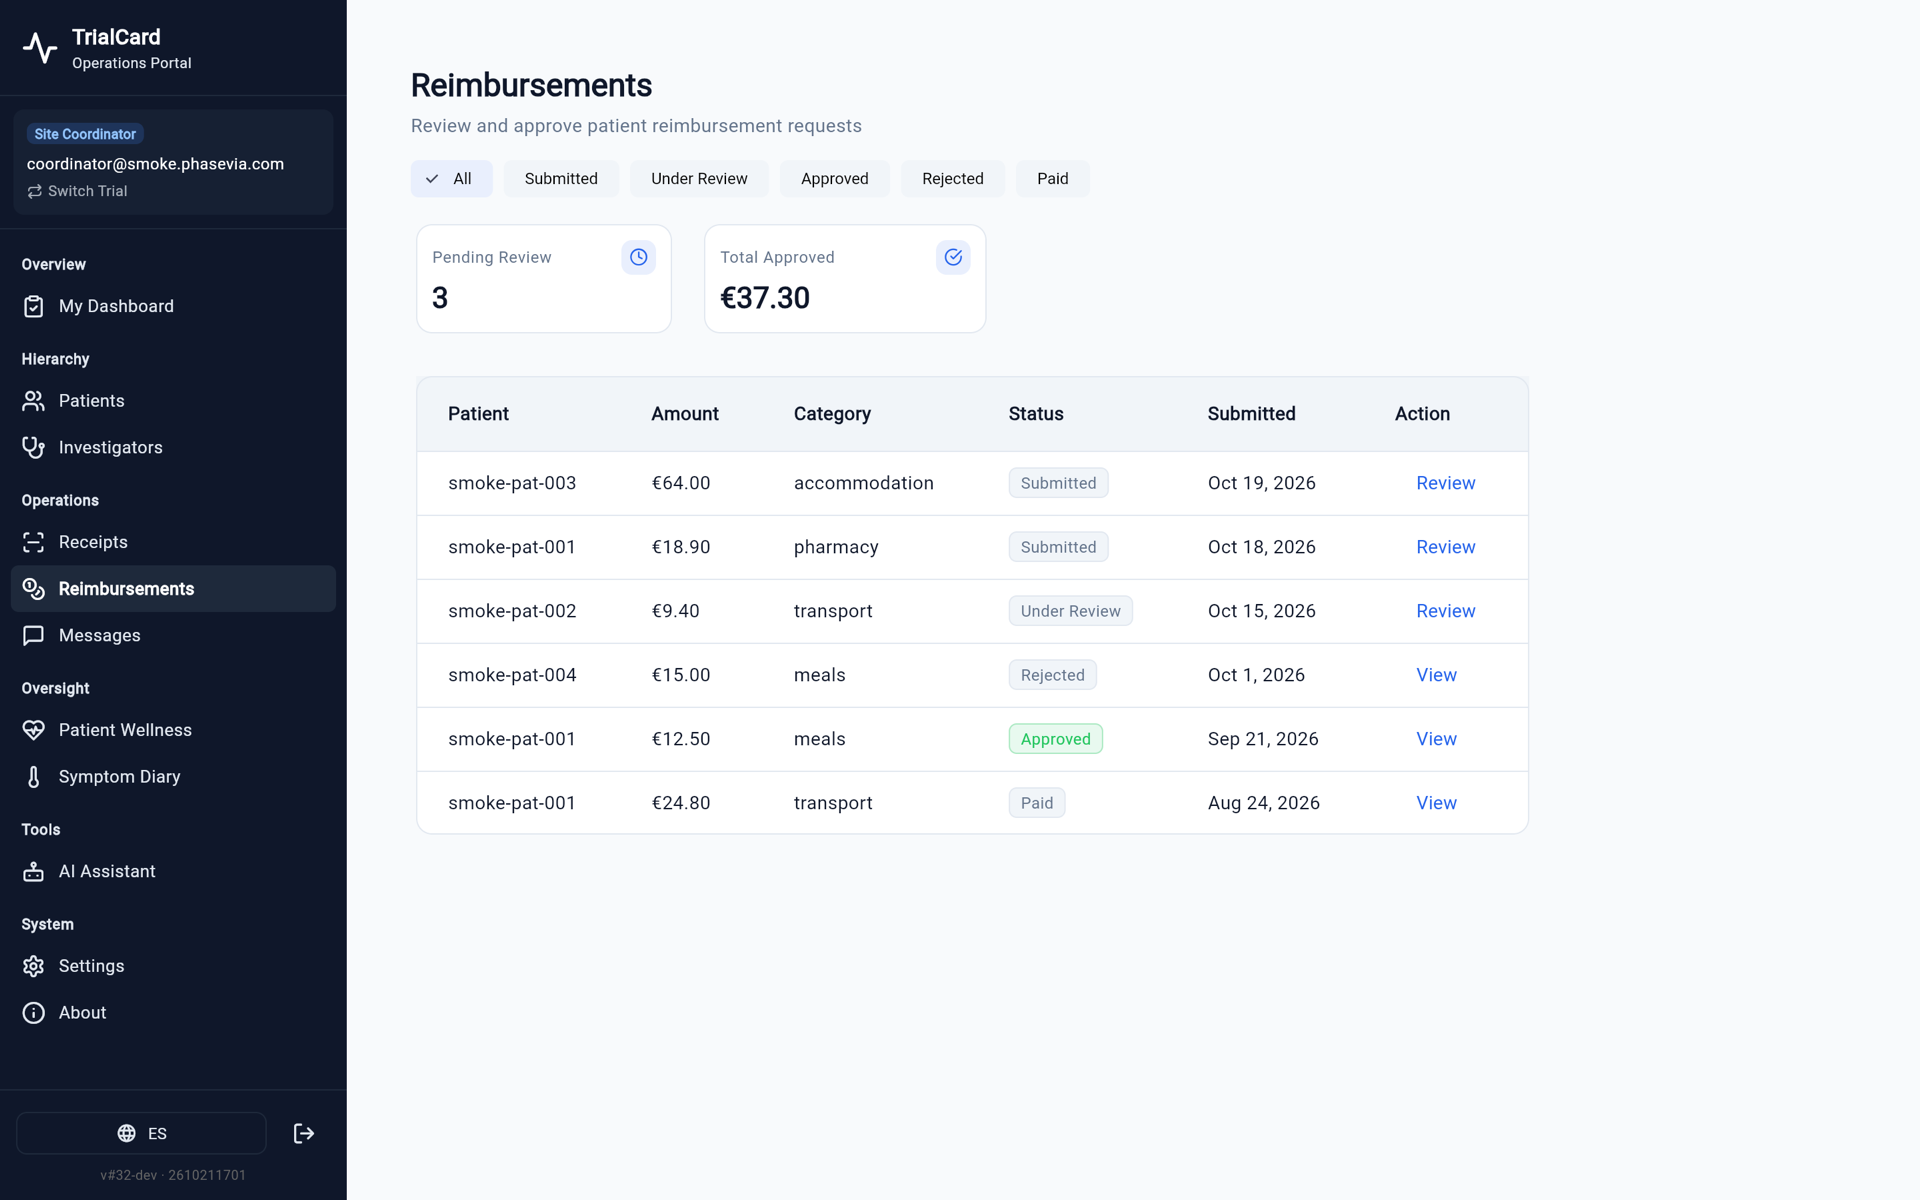1920x1200 pixels.
Task: Click the Switch Trial link
Action: coord(77,191)
